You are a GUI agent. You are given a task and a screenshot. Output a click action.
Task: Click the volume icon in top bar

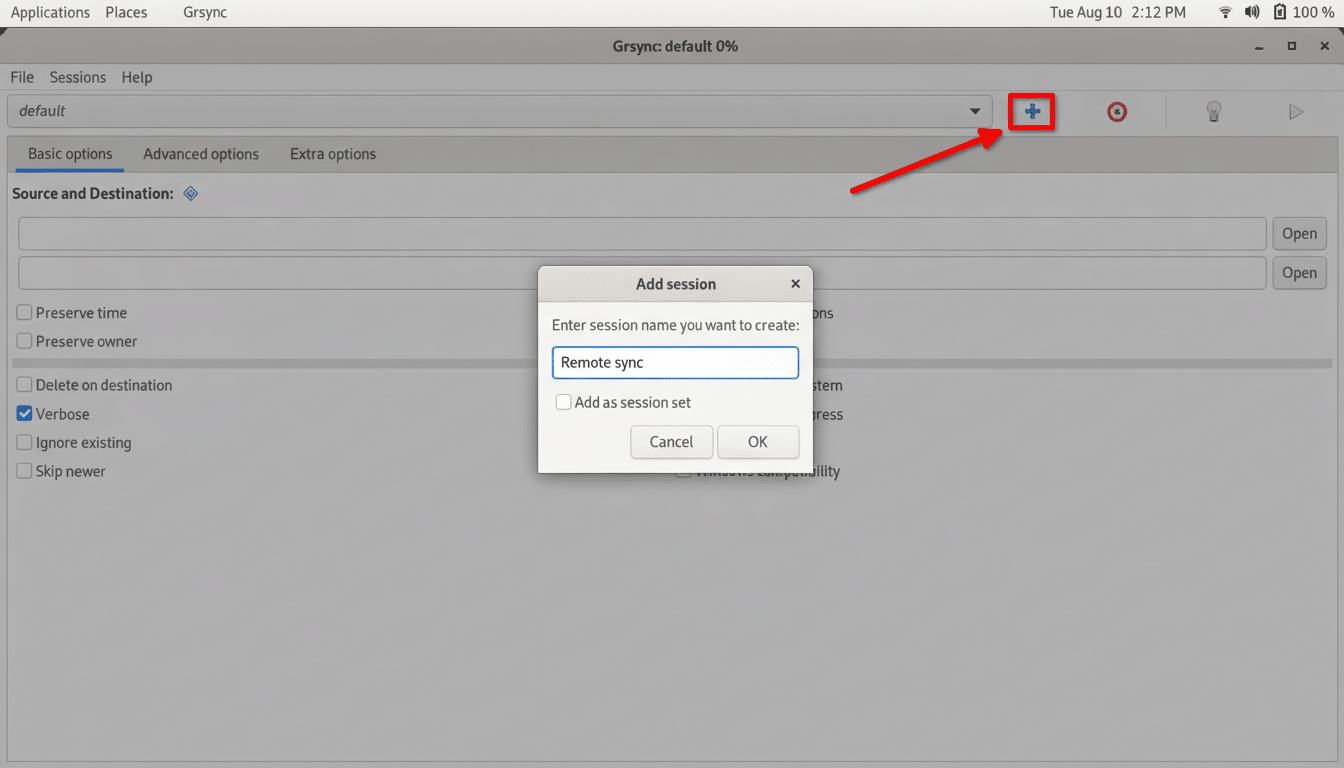pos(1252,12)
